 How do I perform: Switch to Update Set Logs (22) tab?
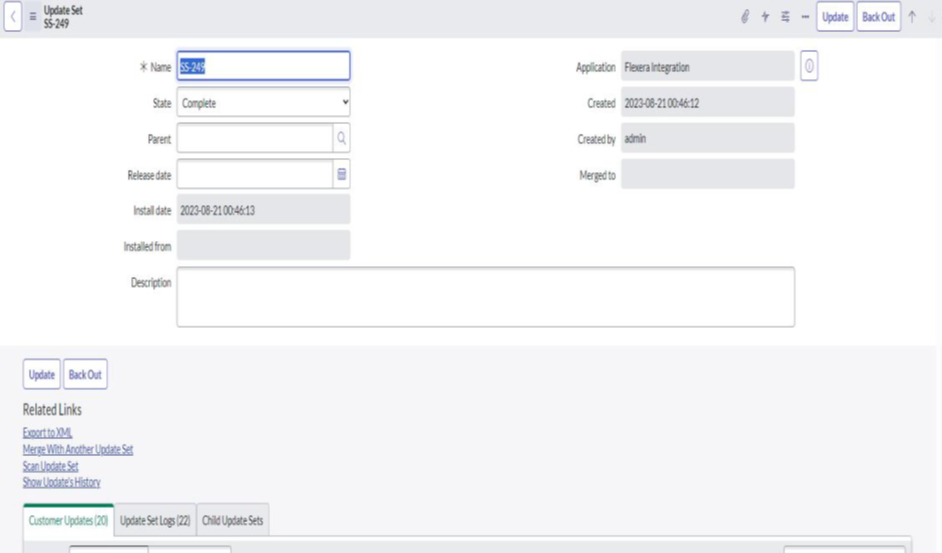155,521
